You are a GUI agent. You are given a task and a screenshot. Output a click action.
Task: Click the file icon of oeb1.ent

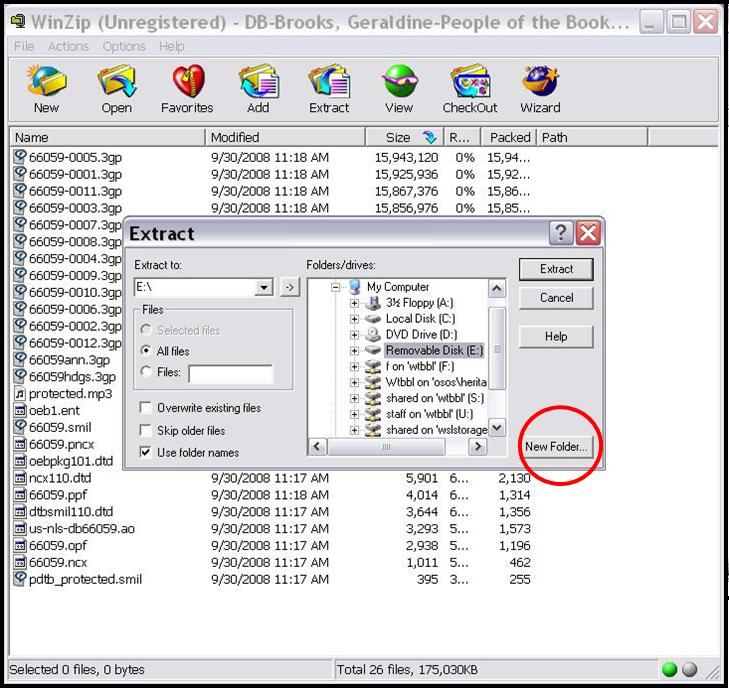point(20,411)
